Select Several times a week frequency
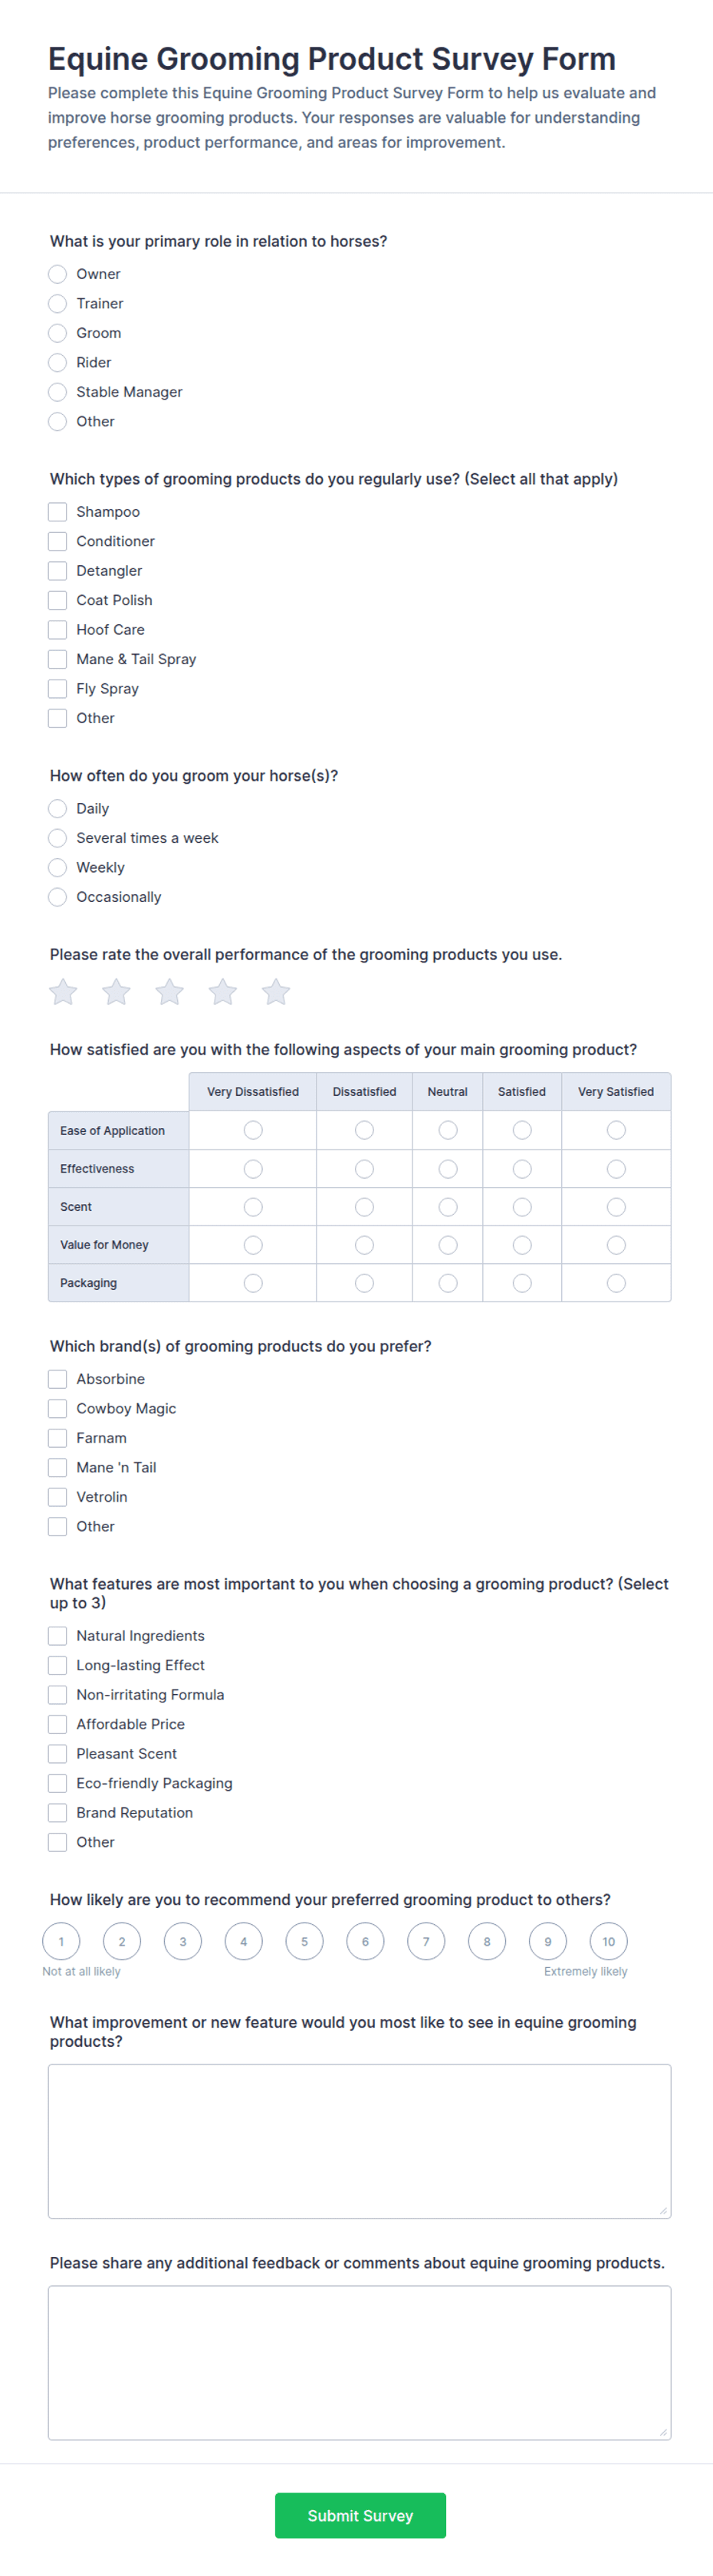713x2576 pixels. coord(57,838)
